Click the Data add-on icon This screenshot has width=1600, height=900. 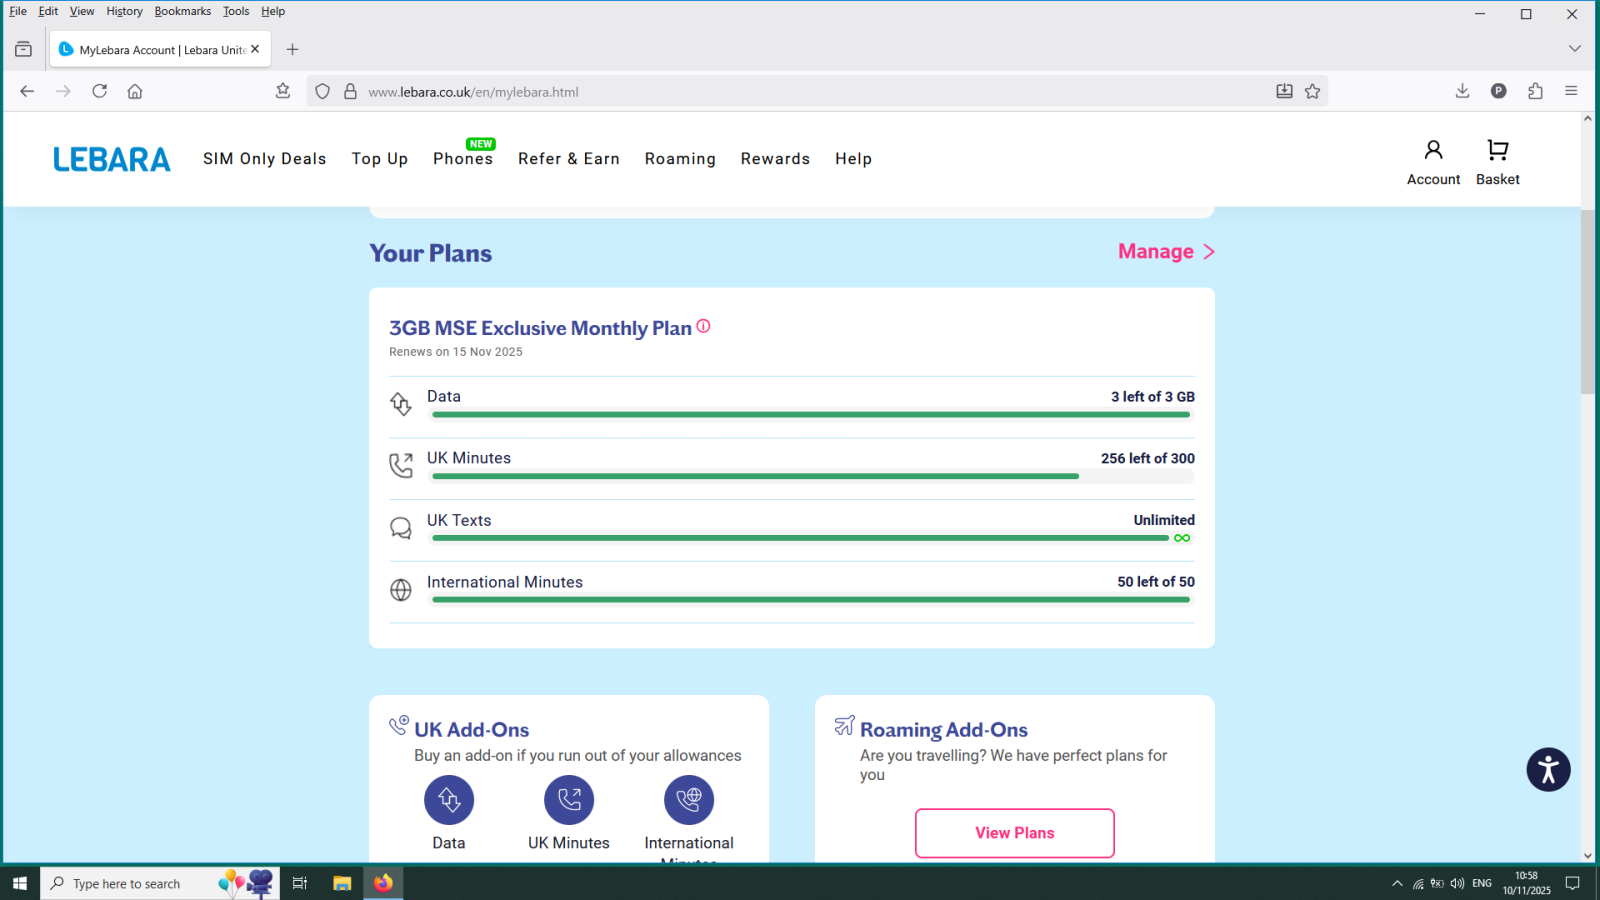449,800
